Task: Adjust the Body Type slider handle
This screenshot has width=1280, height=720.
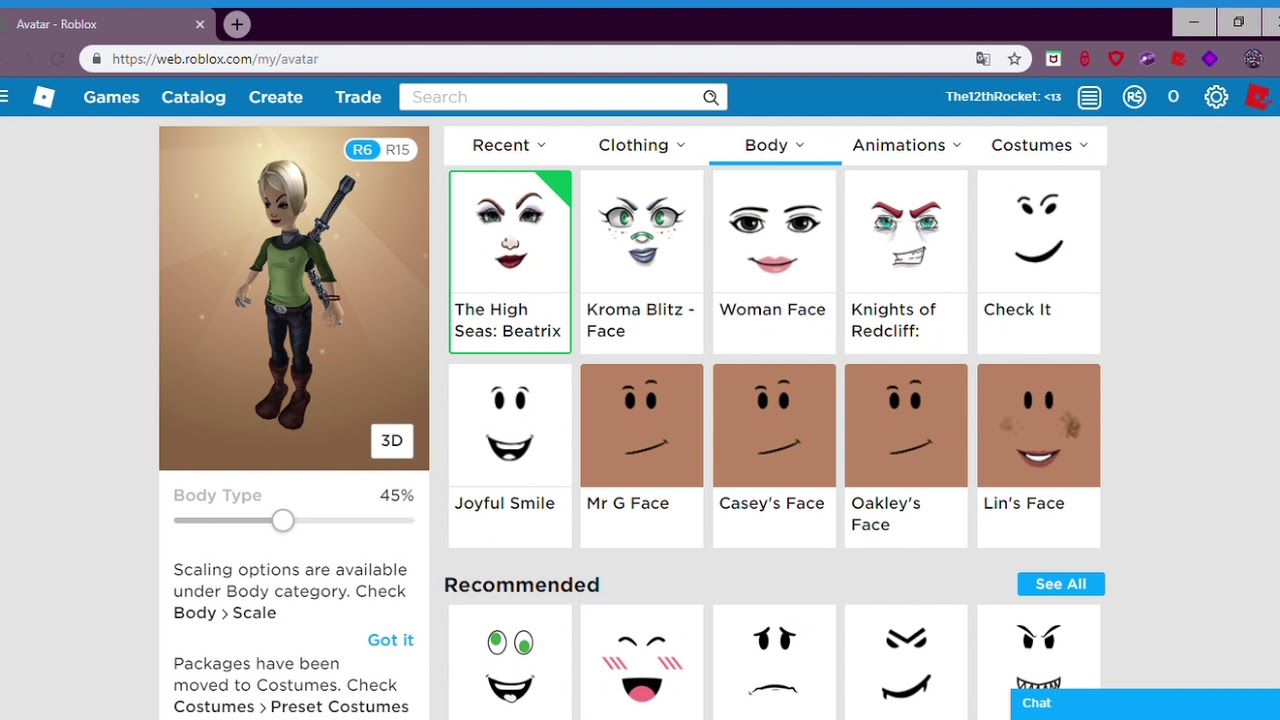Action: [x=283, y=520]
